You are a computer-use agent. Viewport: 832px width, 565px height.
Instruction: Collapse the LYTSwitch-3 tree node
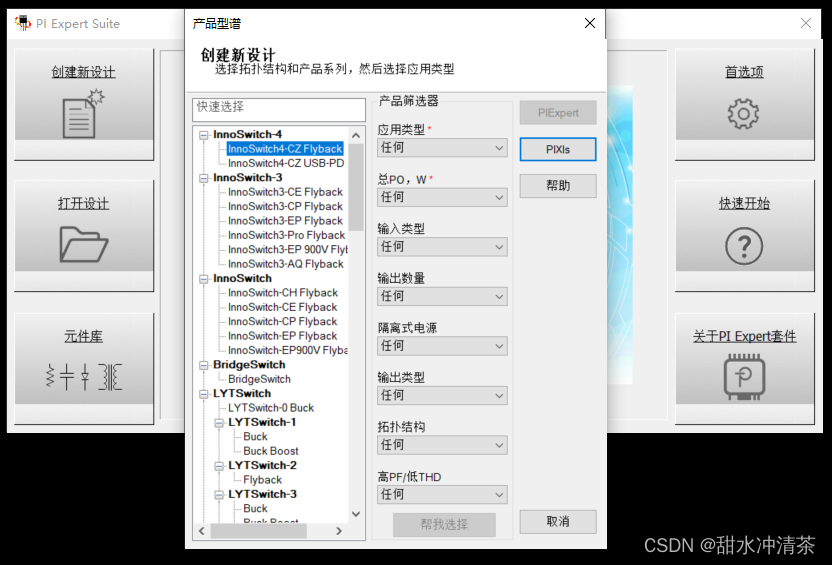click(x=219, y=495)
